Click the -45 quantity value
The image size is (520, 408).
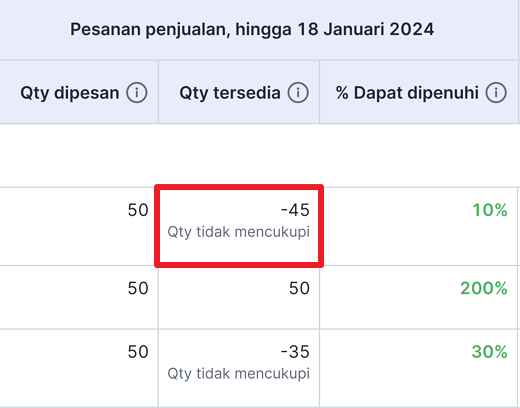(295, 210)
